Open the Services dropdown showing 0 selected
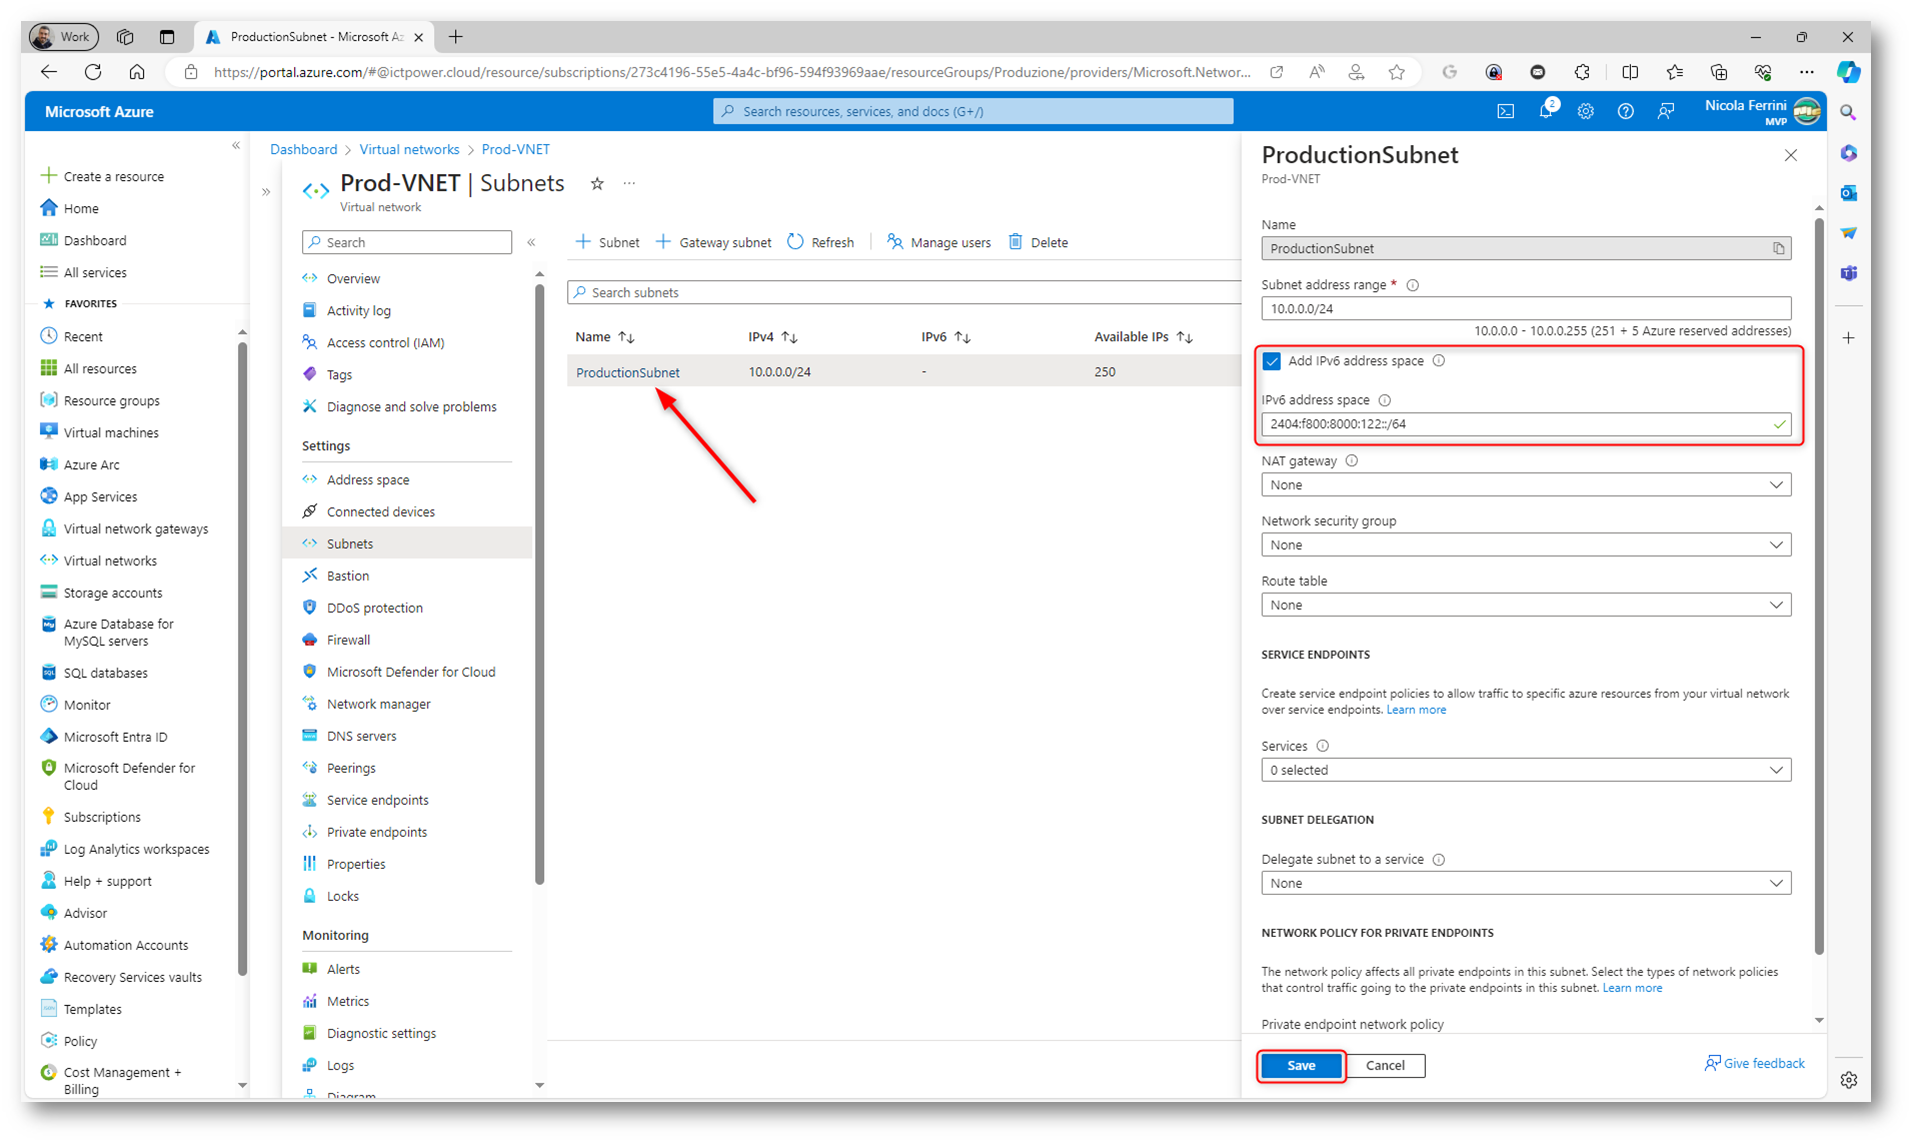Viewport: 1913px width, 1144px height. point(1526,770)
